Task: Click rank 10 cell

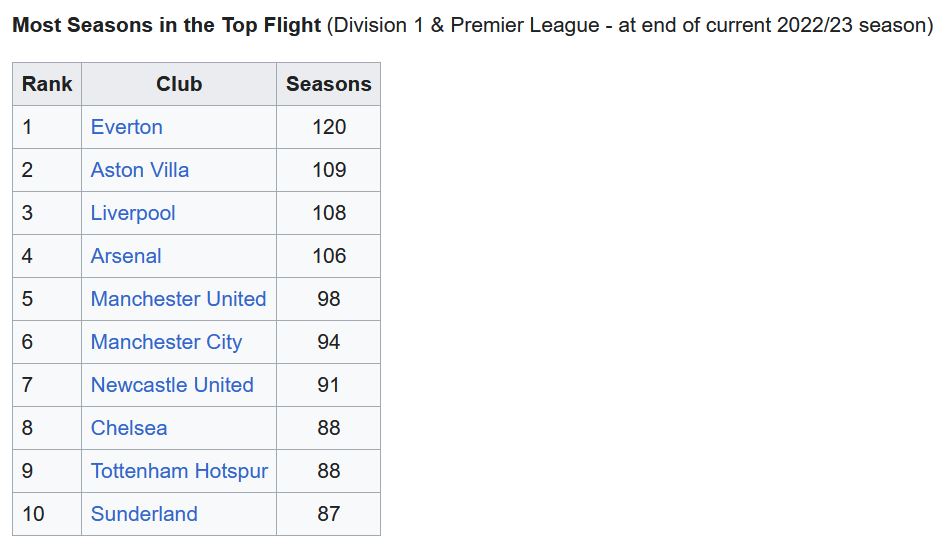Action: (47, 514)
